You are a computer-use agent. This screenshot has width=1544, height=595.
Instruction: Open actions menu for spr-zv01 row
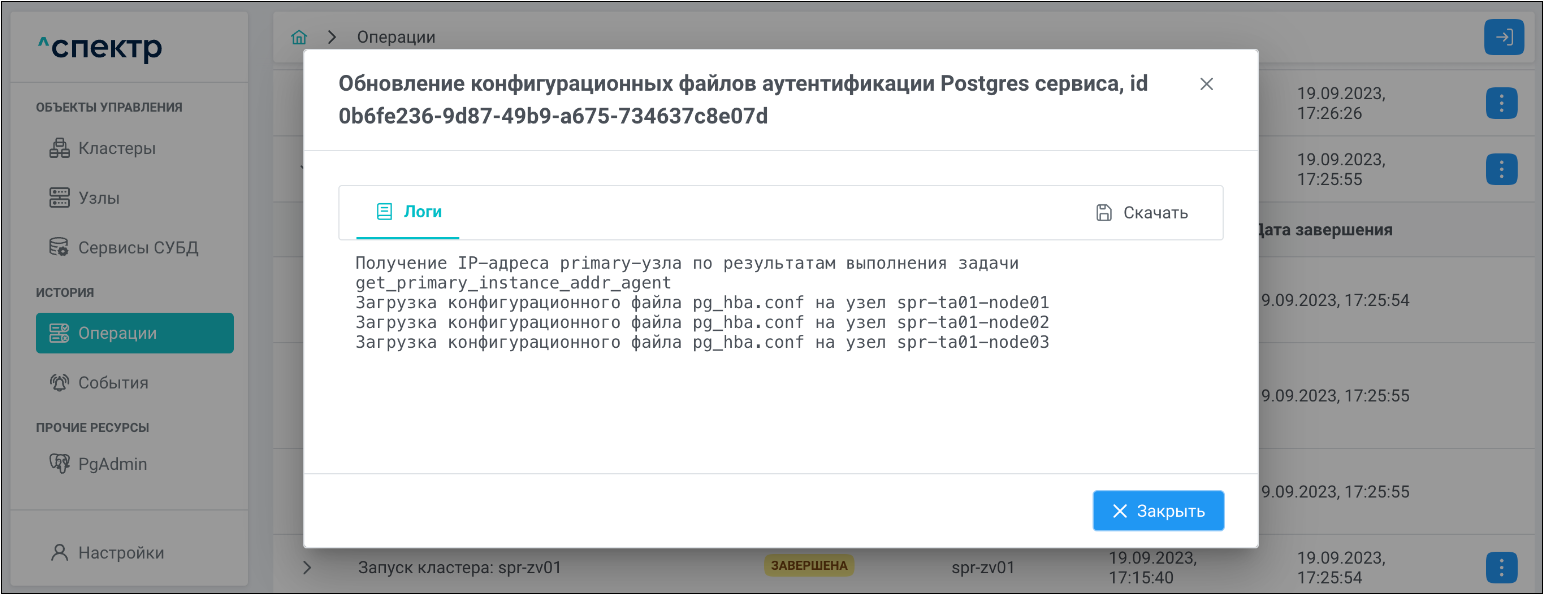click(1502, 568)
